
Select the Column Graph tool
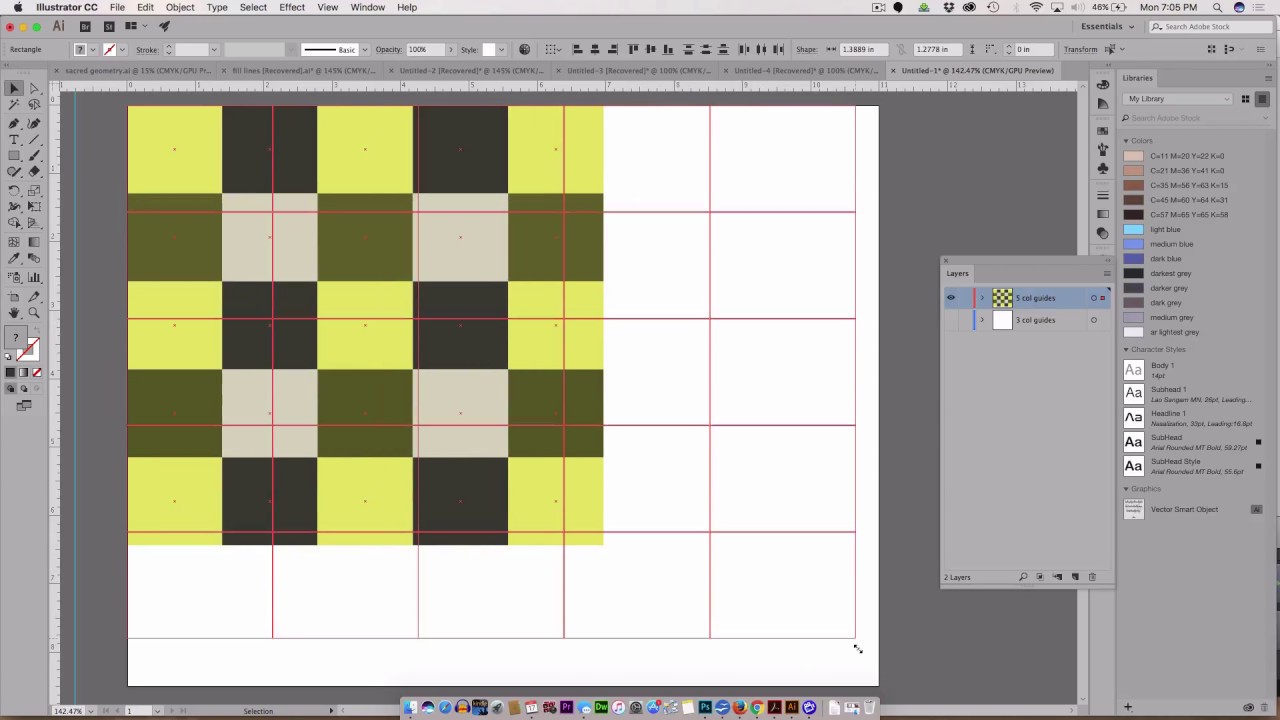pos(33,276)
